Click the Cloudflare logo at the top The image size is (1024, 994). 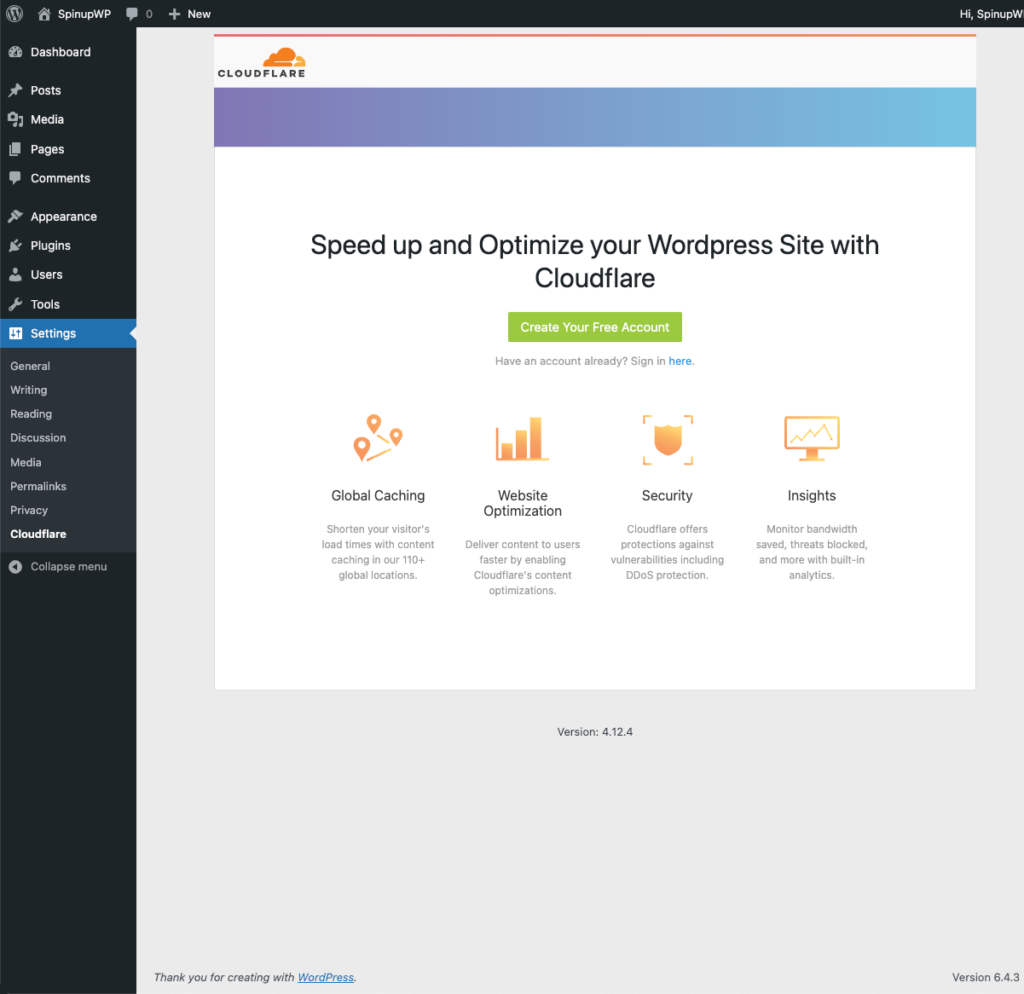coord(261,60)
